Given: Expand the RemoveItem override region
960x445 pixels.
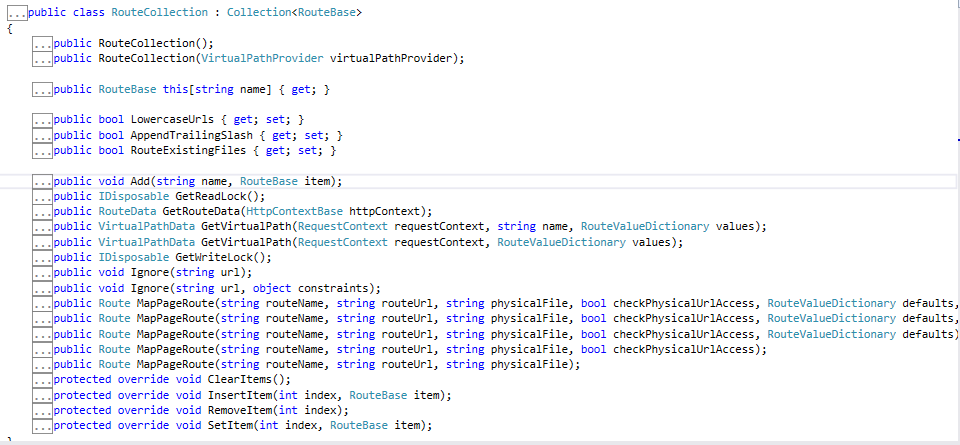Looking at the screenshot, I should point(43,411).
